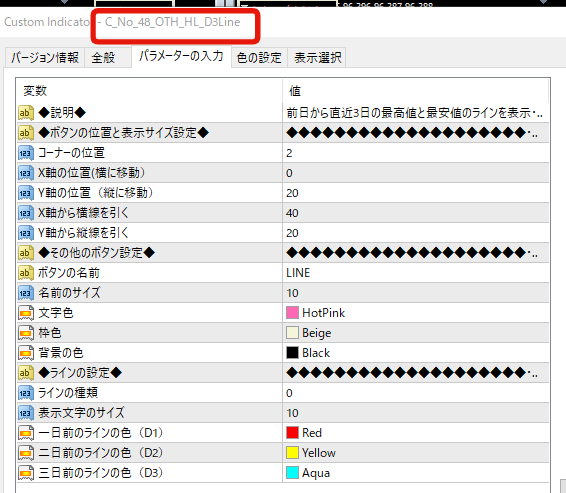Click the string icon beside ◆説明◆
The image size is (566, 493).
(x=26, y=113)
